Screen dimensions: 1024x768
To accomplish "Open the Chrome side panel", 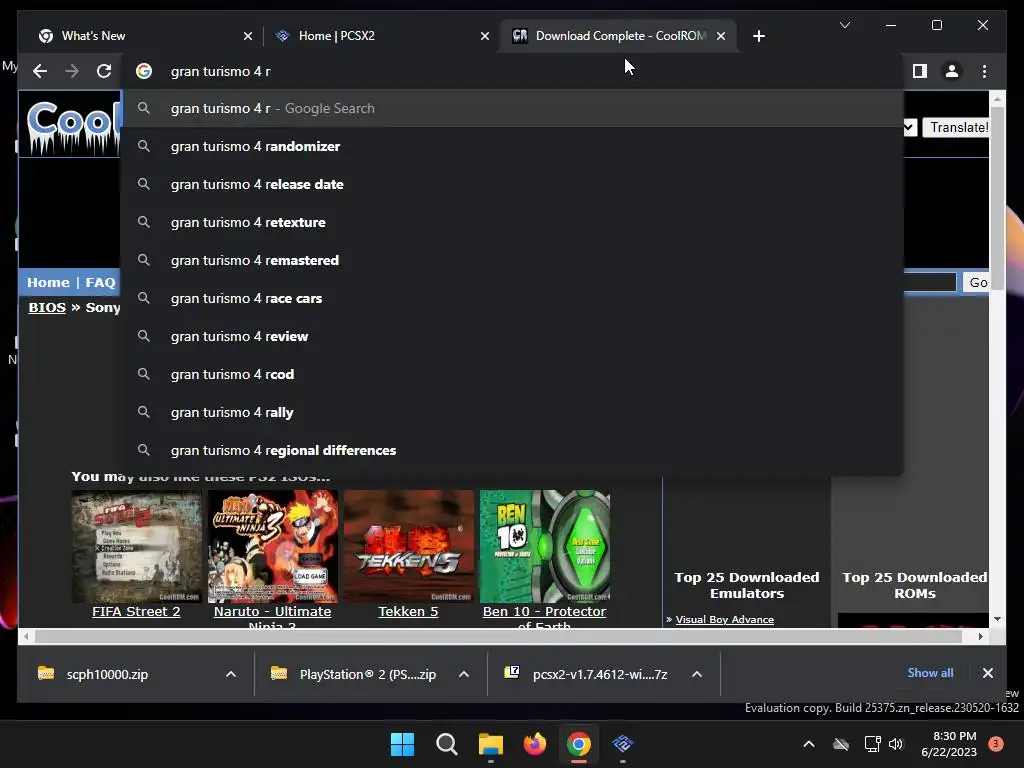I will point(920,71).
